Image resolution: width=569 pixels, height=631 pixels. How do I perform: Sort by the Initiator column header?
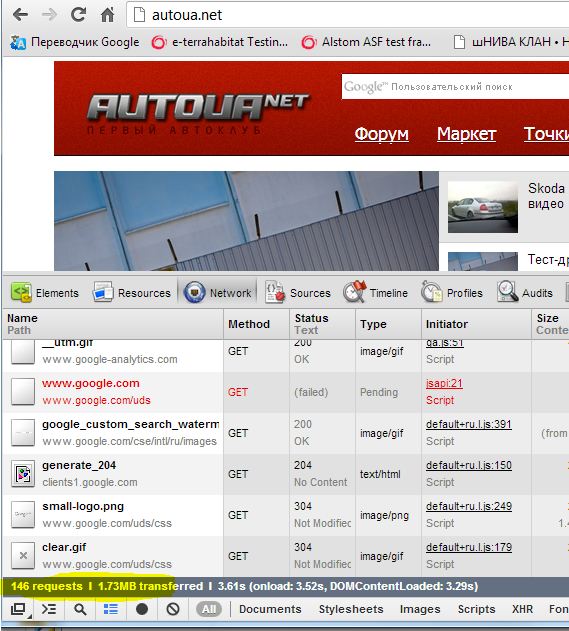pos(476,324)
